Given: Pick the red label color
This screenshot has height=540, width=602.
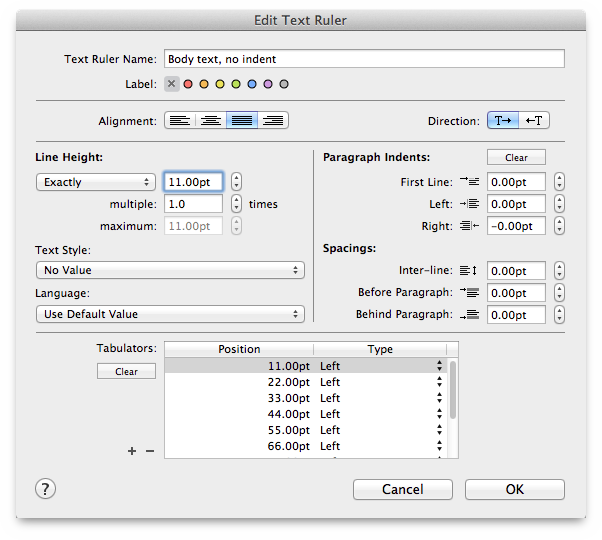Looking at the screenshot, I should click(x=188, y=84).
